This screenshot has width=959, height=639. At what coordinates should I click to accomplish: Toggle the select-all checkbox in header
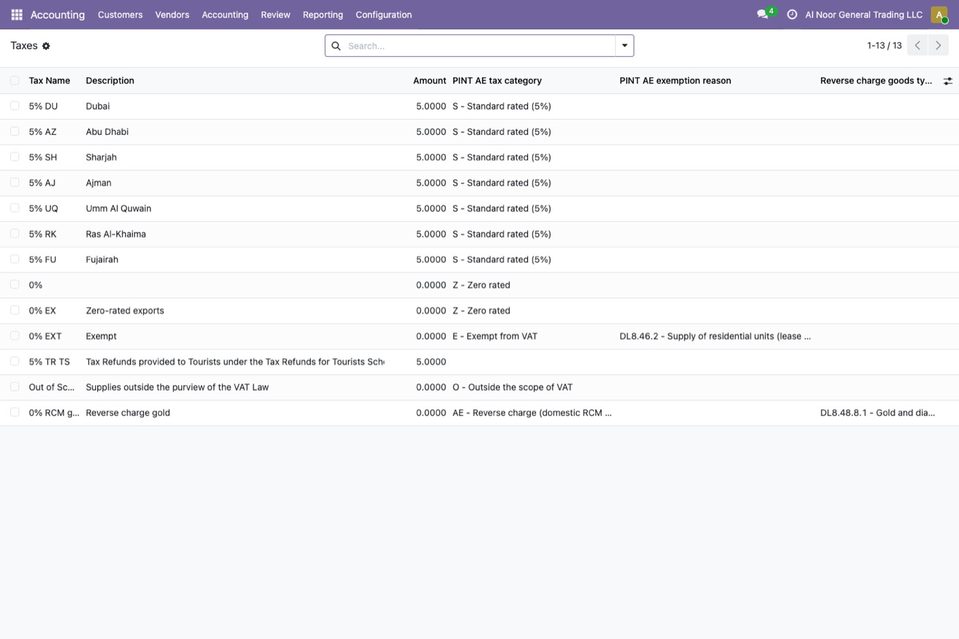coord(15,81)
